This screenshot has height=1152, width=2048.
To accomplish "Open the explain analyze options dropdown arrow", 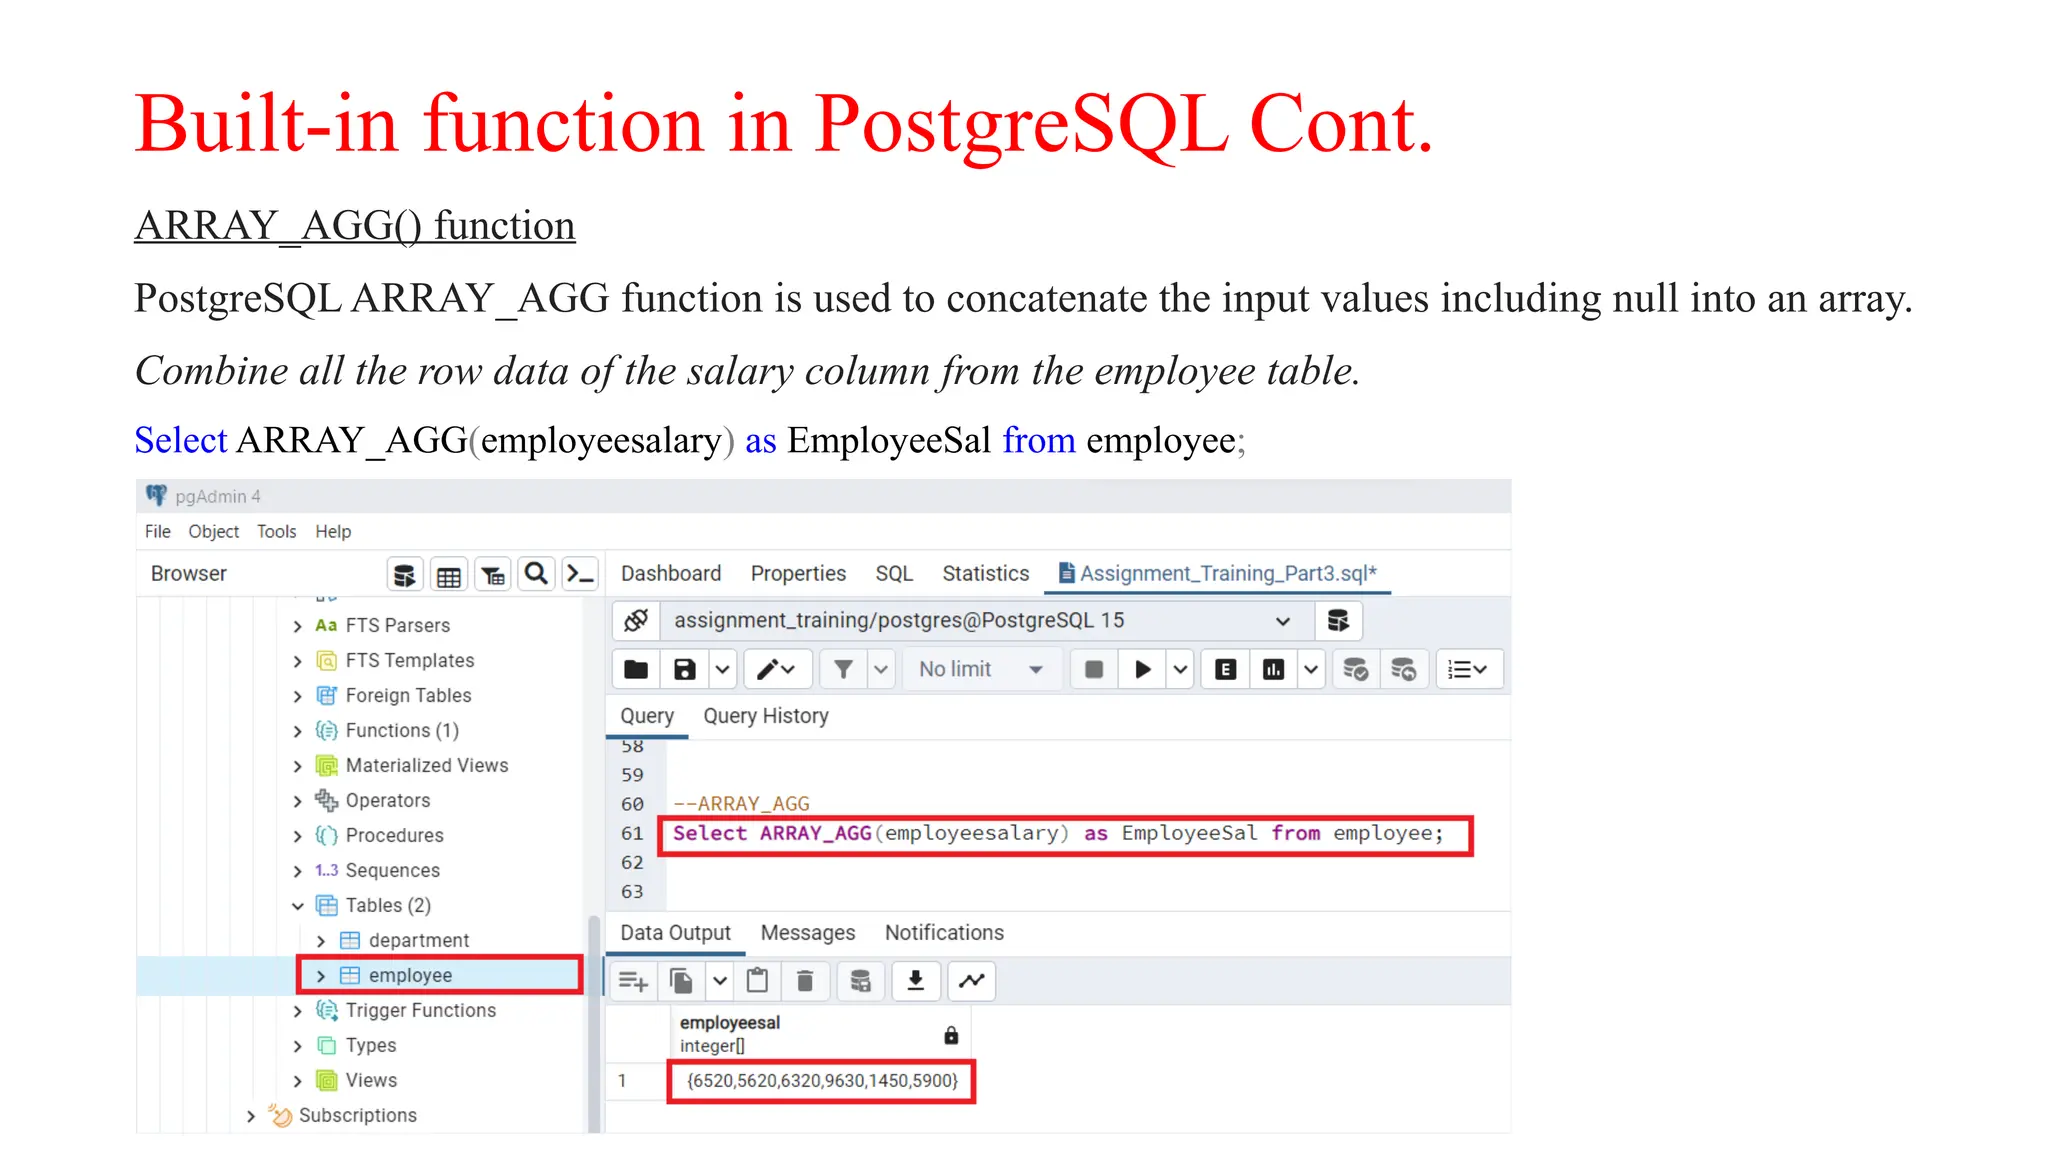I will [x=1311, y=670].
